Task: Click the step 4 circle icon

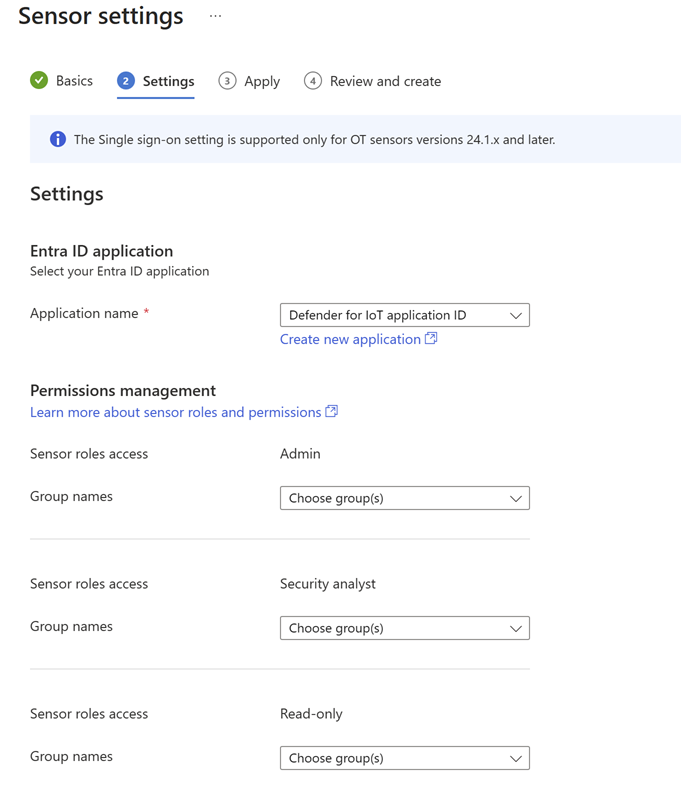Action: [313, 81]
